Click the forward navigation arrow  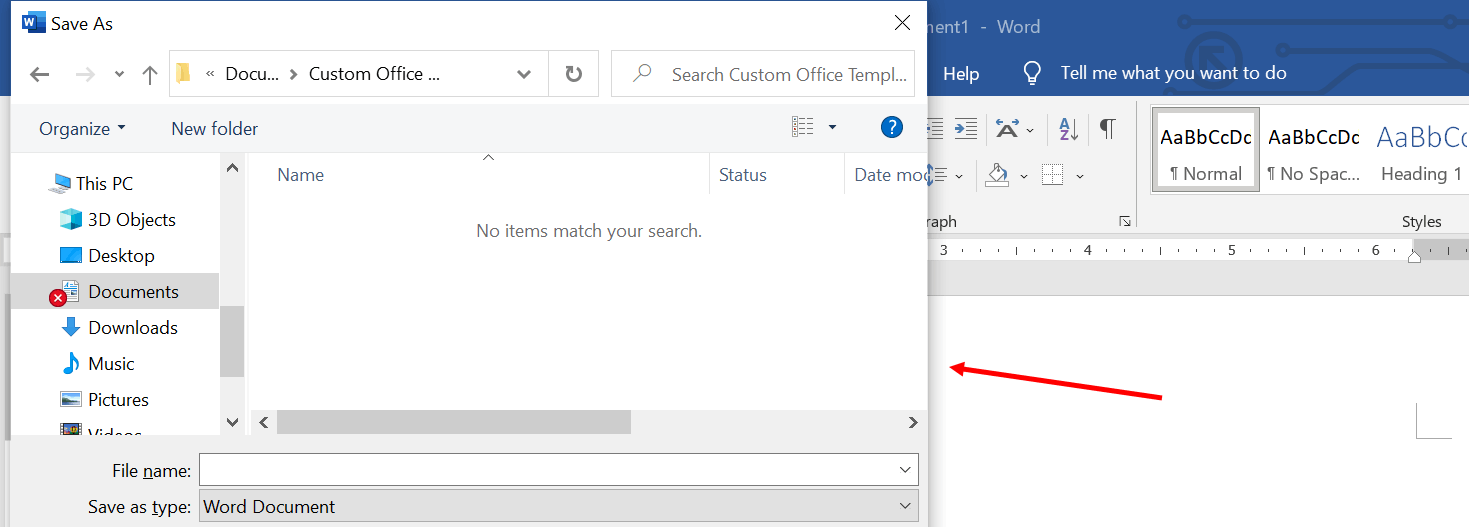[x=85, y=74]
